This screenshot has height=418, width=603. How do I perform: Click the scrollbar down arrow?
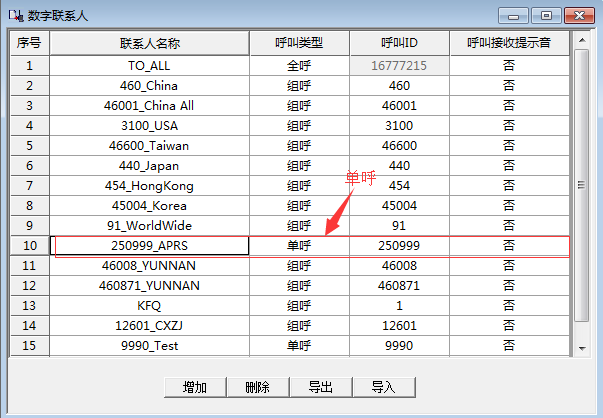pyautogui.click(x=582, y=347)
